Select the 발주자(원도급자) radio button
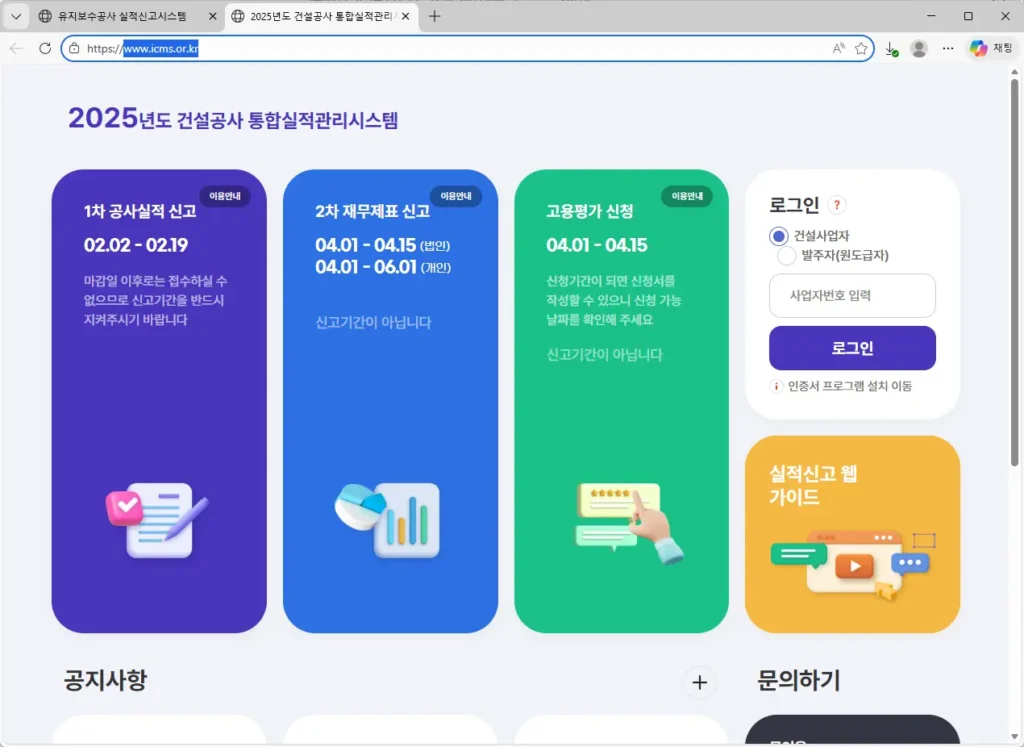This screenshot has width=1024, height=747. tap(788, 256)
